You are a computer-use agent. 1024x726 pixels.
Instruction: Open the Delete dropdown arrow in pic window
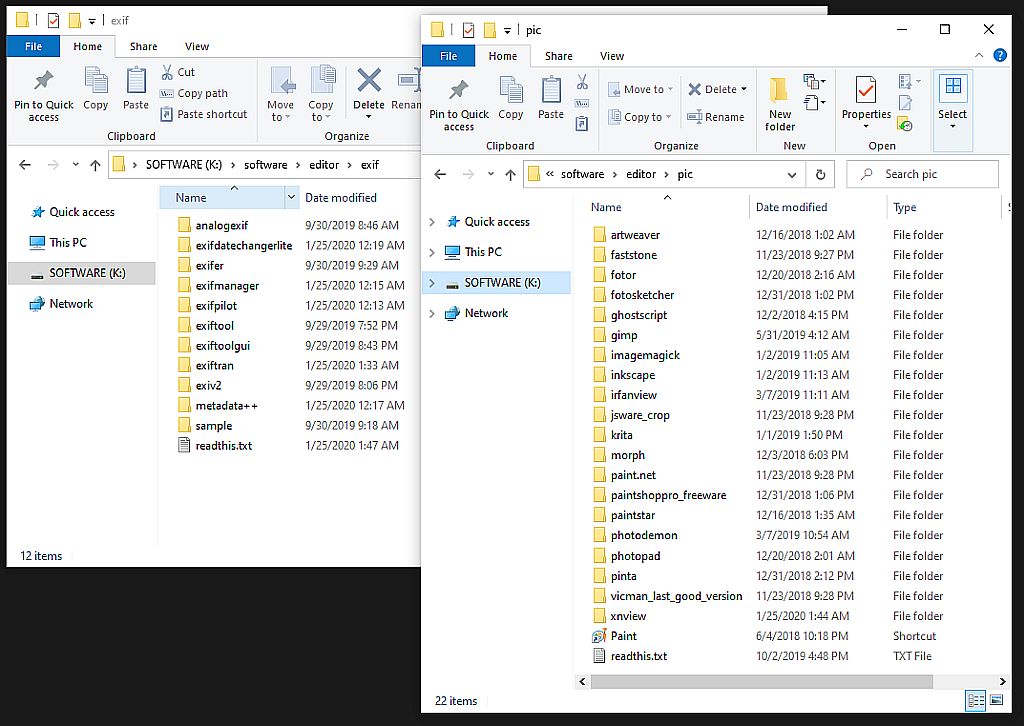pyautogui.click(x=744, y=89)
